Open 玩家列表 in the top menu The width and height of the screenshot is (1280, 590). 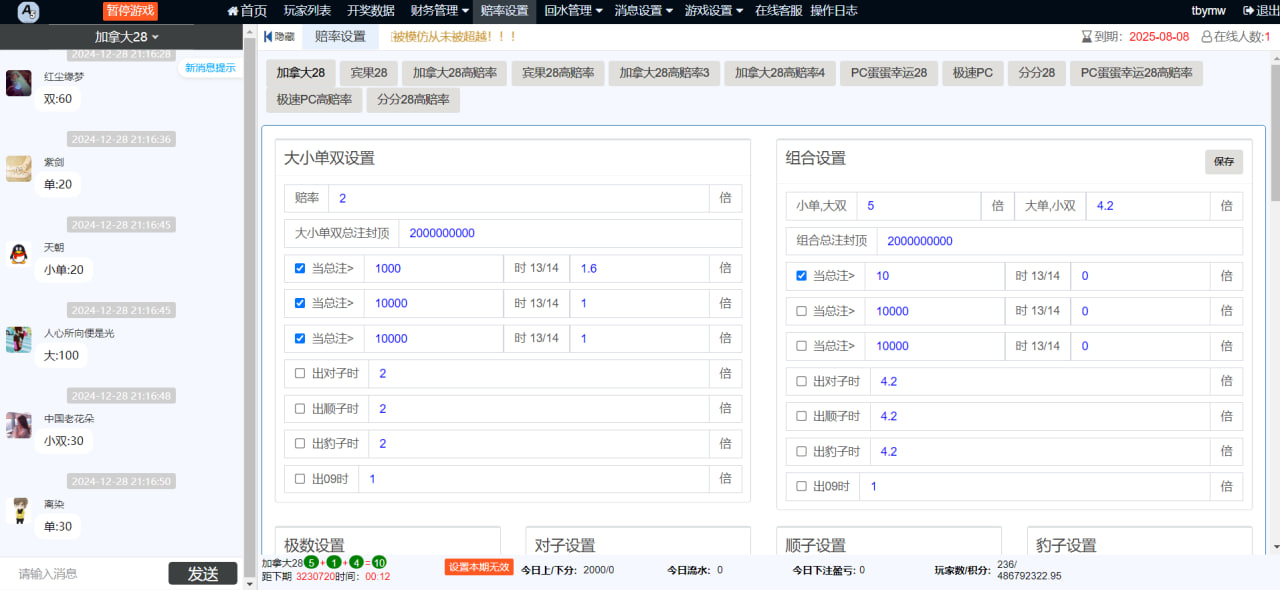pyautogui.click(x=307, y=11)
